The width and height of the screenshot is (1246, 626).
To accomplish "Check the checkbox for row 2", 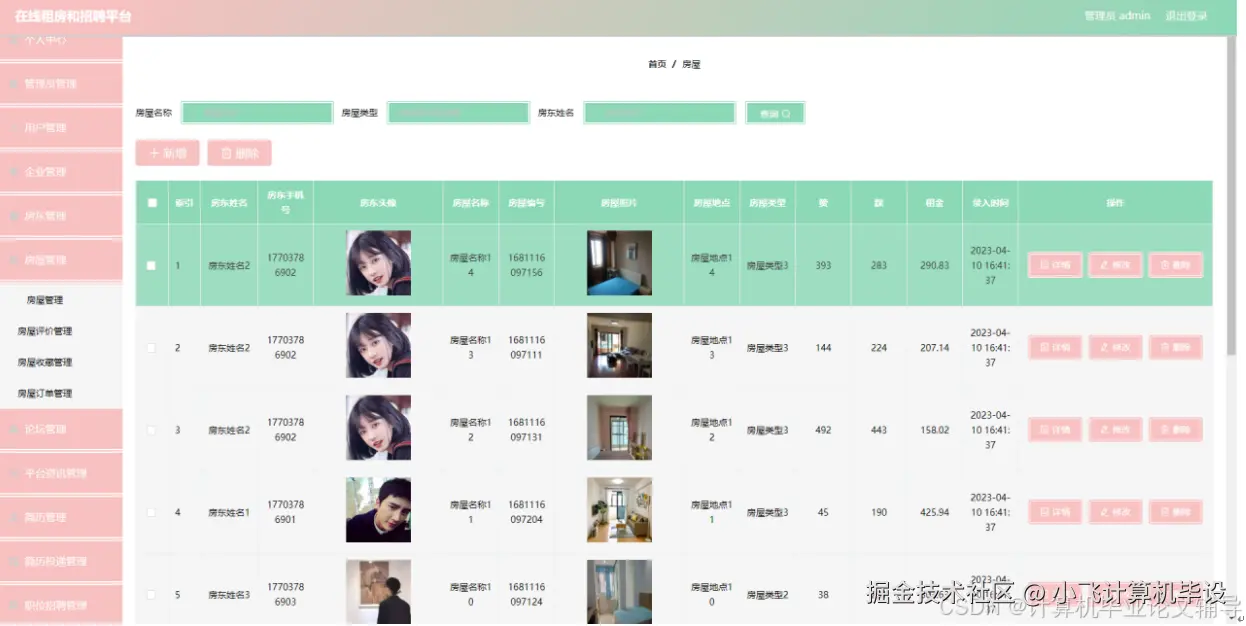I will 152,348.
